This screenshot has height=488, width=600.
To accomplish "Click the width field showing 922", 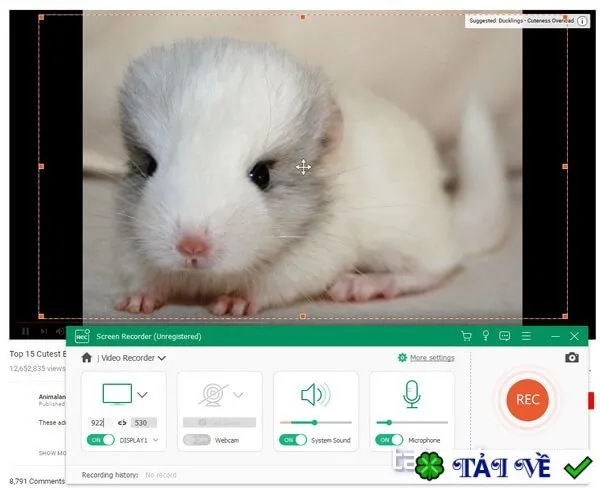I will [x=100, y=423].
